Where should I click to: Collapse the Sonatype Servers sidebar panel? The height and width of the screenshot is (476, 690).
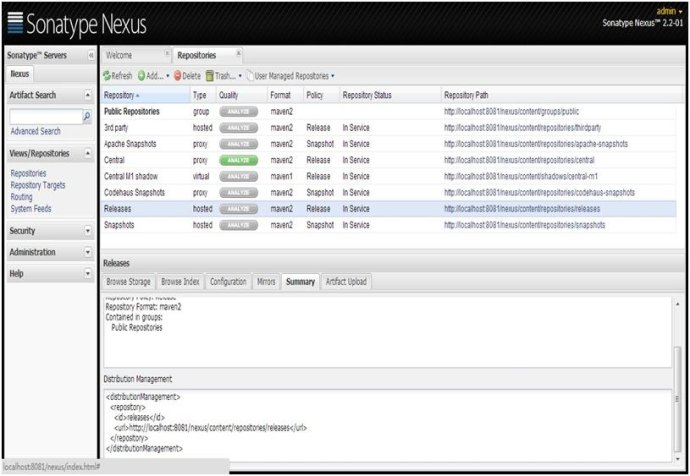[91, 55]
